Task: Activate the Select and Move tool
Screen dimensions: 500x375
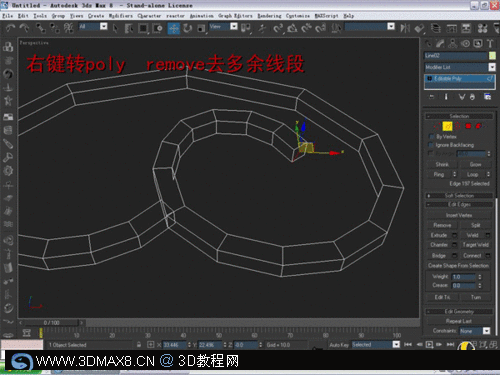Action: (174, 28)
